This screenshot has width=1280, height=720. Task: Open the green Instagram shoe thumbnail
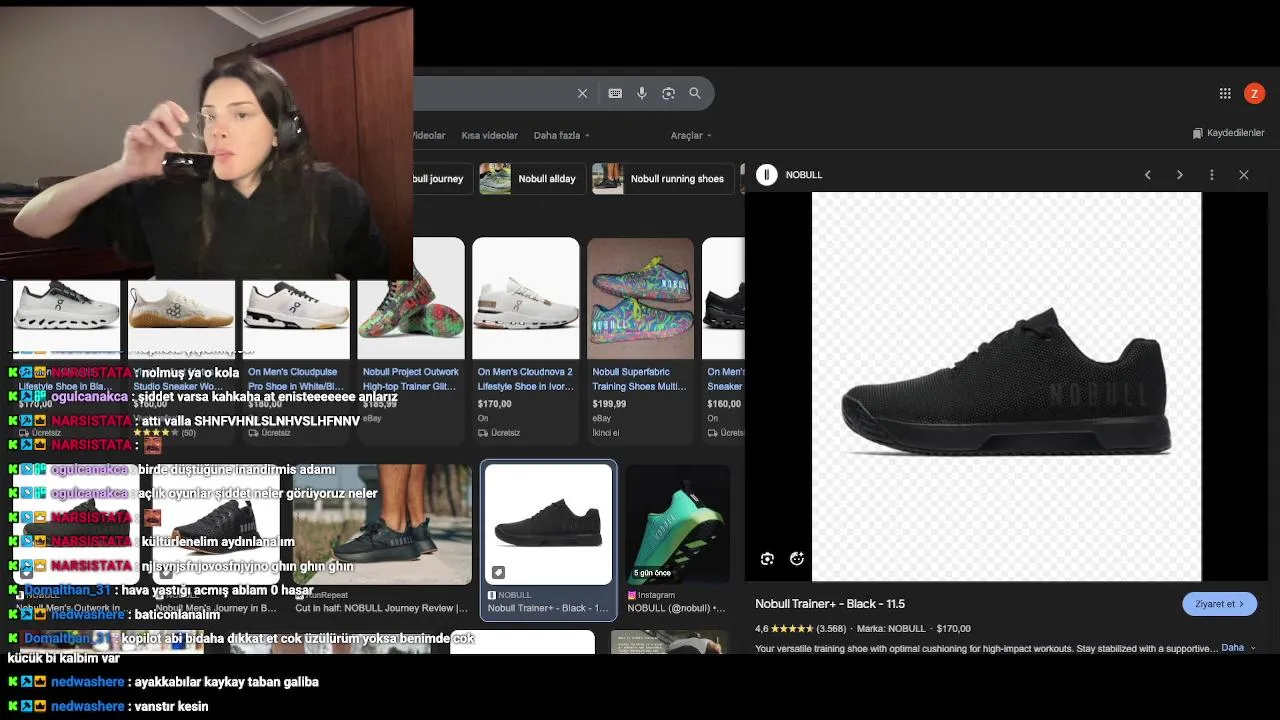[677, 524]
